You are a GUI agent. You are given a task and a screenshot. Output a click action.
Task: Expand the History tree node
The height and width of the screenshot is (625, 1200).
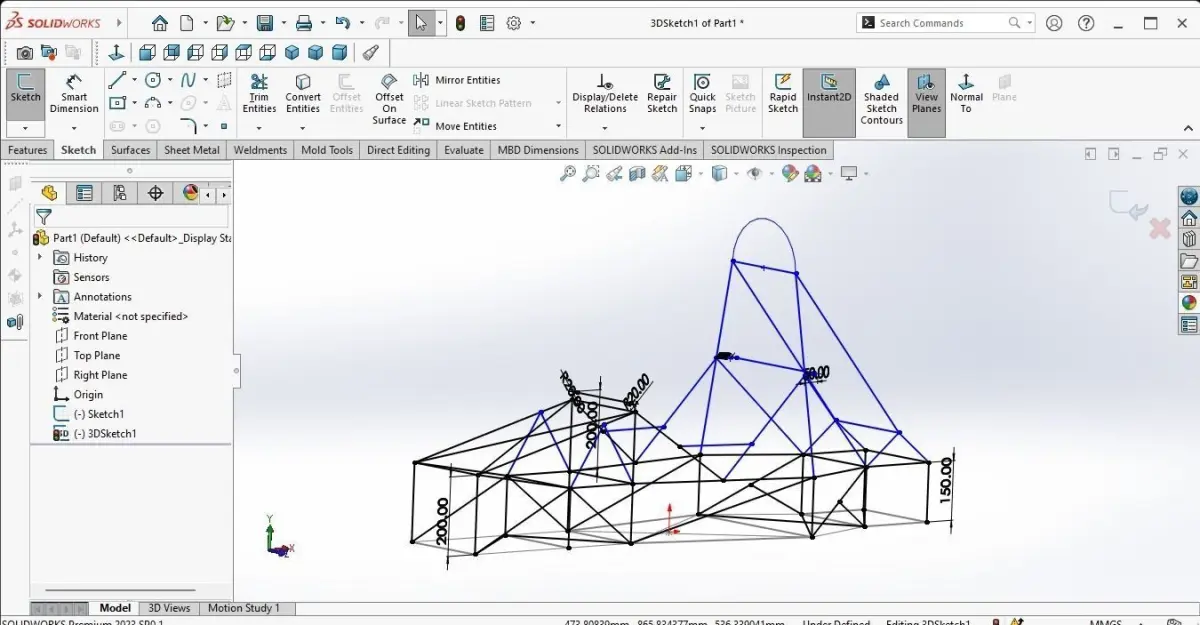(x=40, y=257)
